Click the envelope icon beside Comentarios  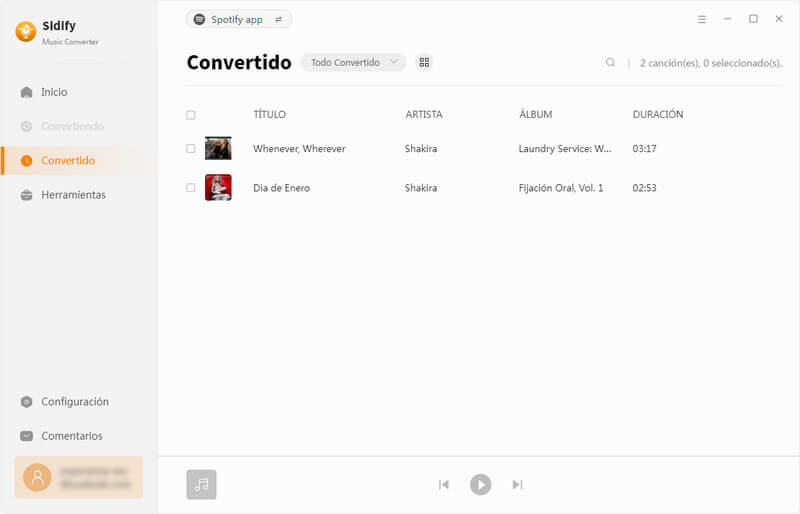pyautogui.click(x=27, y=436)
